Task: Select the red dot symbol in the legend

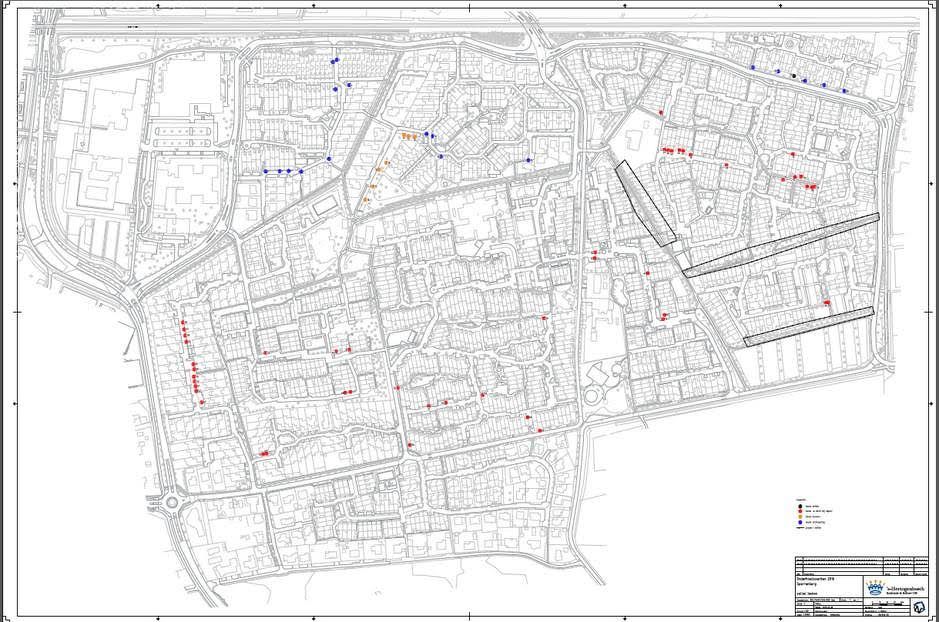Action: tap(799, 509)
